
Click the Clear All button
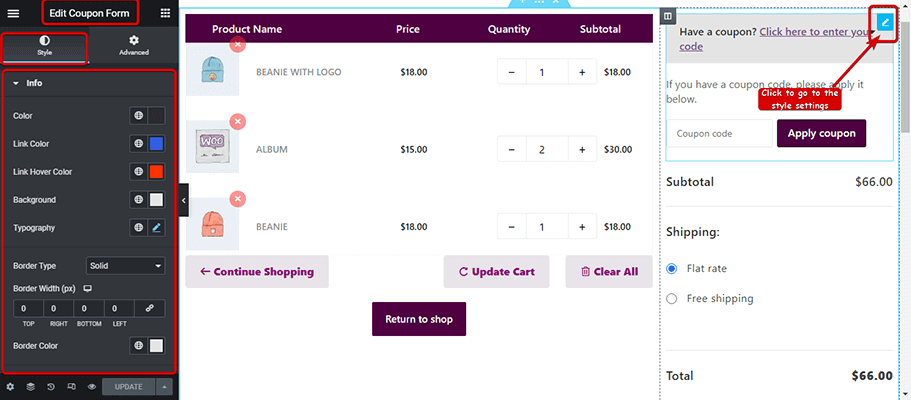tap(609, 272)
